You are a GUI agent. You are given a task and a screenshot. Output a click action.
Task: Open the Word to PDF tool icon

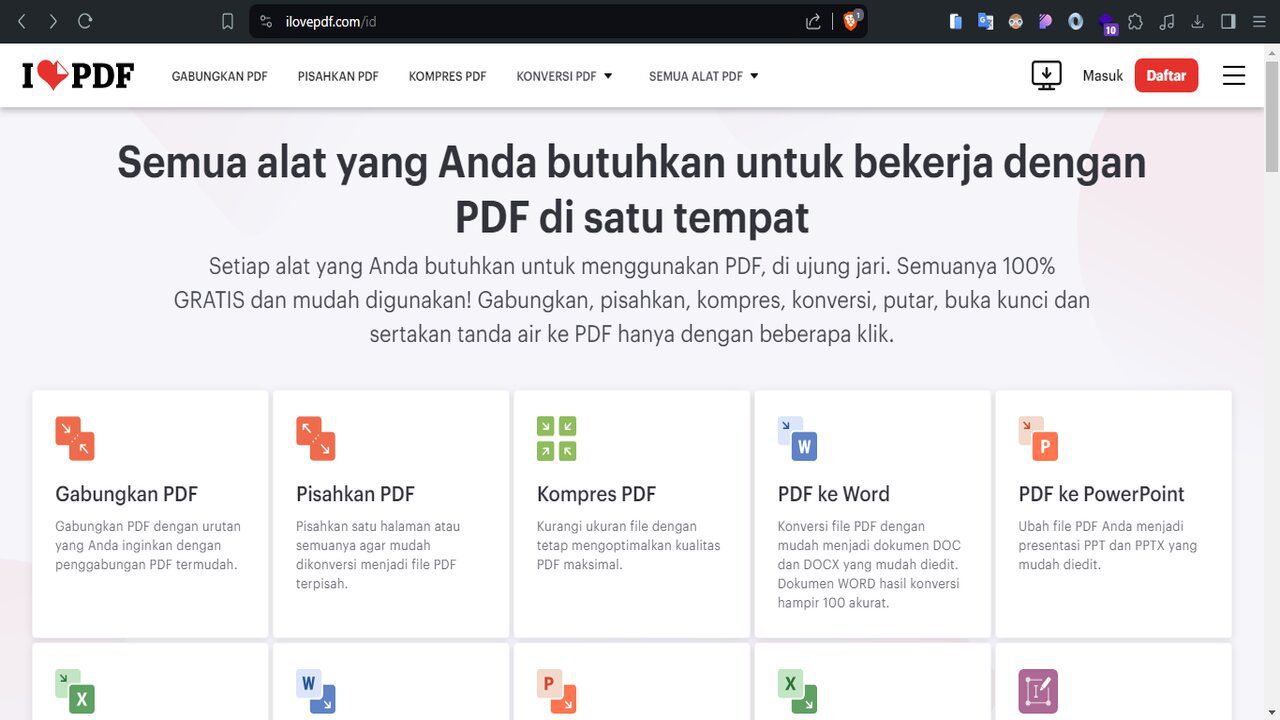click(x=316, y=691)
